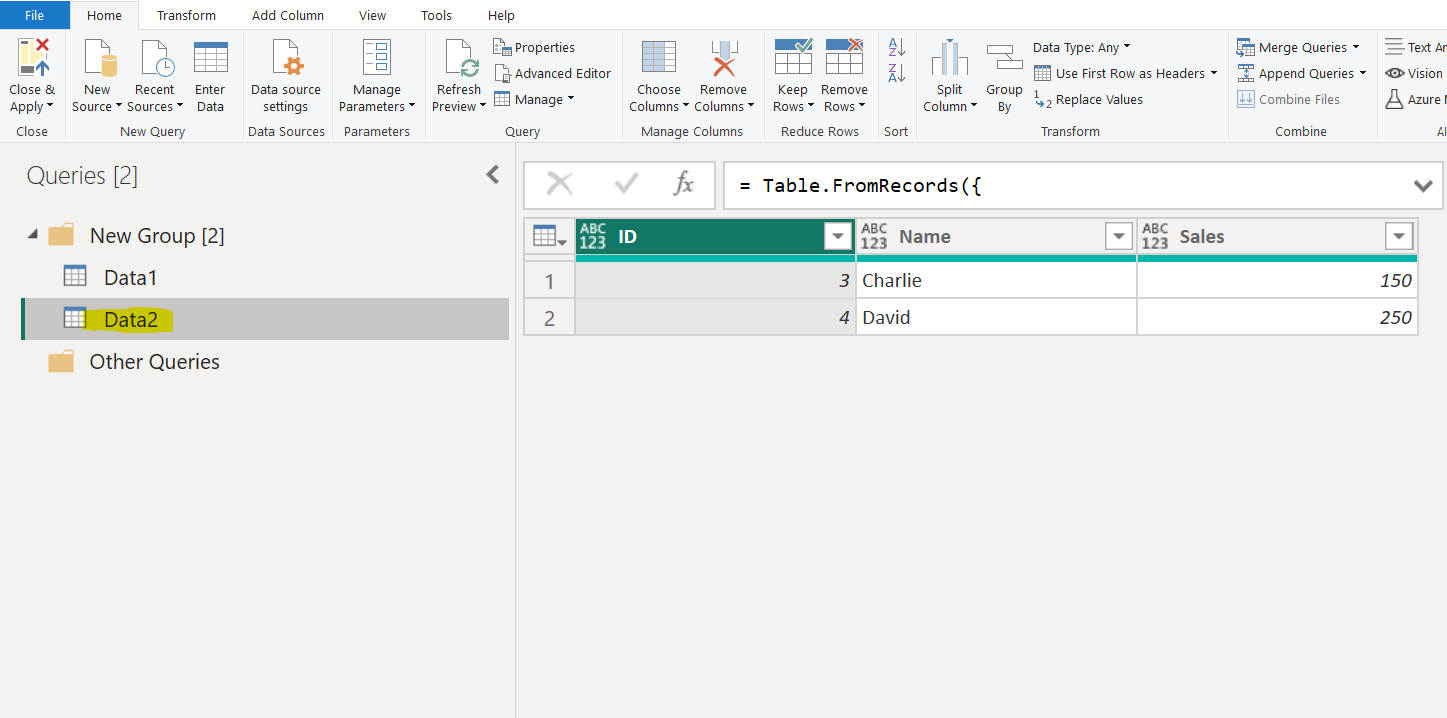Open the ID column filter dropdown
Image resolution: width=1447 pixels, height=718 pixels.
(x=837, y=236)
